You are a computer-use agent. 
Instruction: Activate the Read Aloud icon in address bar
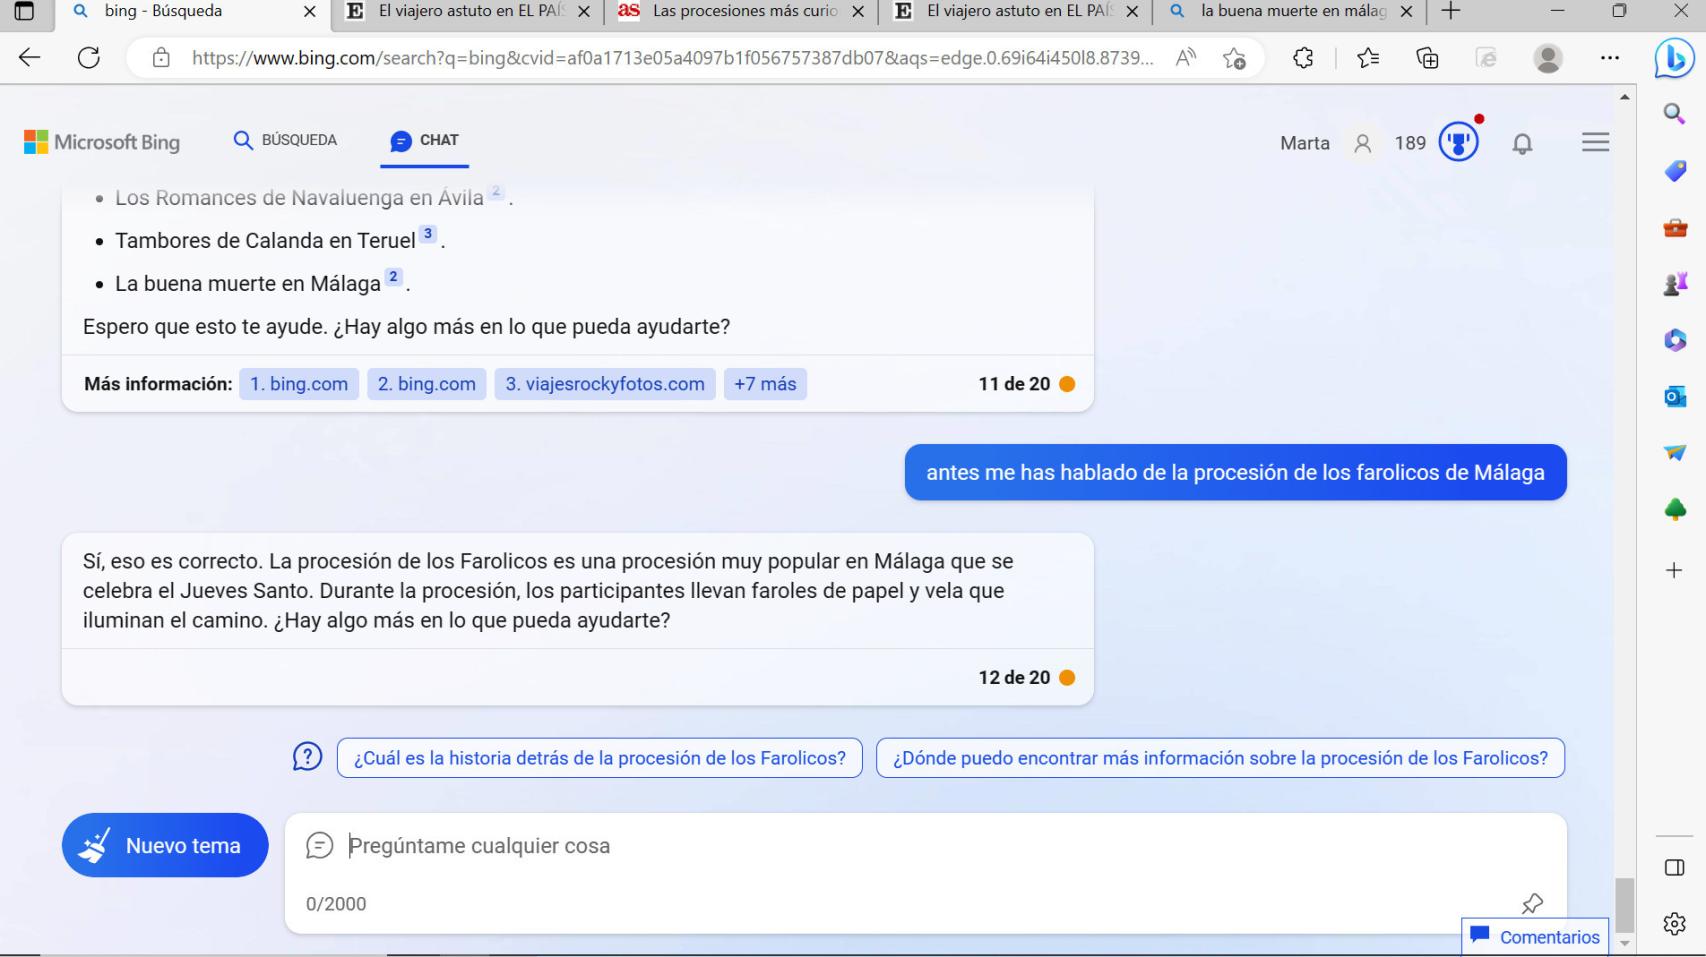point(1187,58)
